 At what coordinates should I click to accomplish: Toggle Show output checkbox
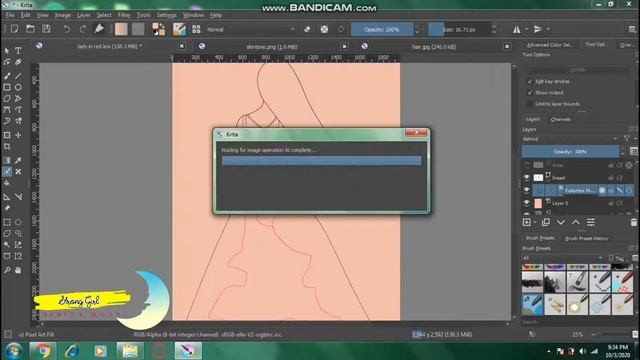point(530,93)
